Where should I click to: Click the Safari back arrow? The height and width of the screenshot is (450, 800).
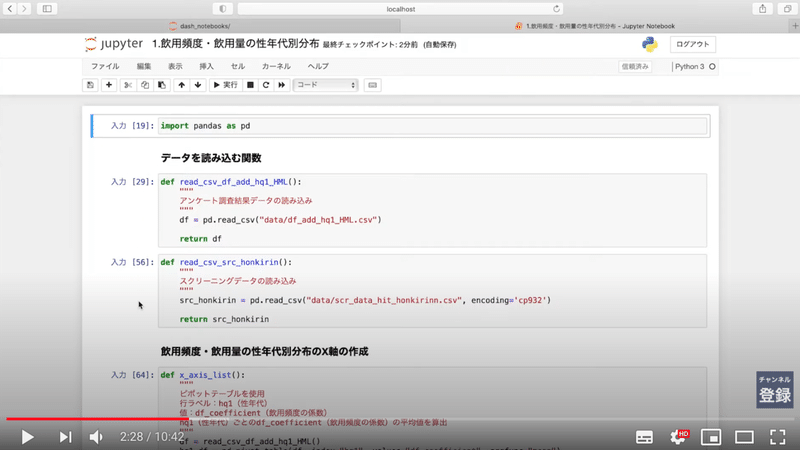coord(10,9)
